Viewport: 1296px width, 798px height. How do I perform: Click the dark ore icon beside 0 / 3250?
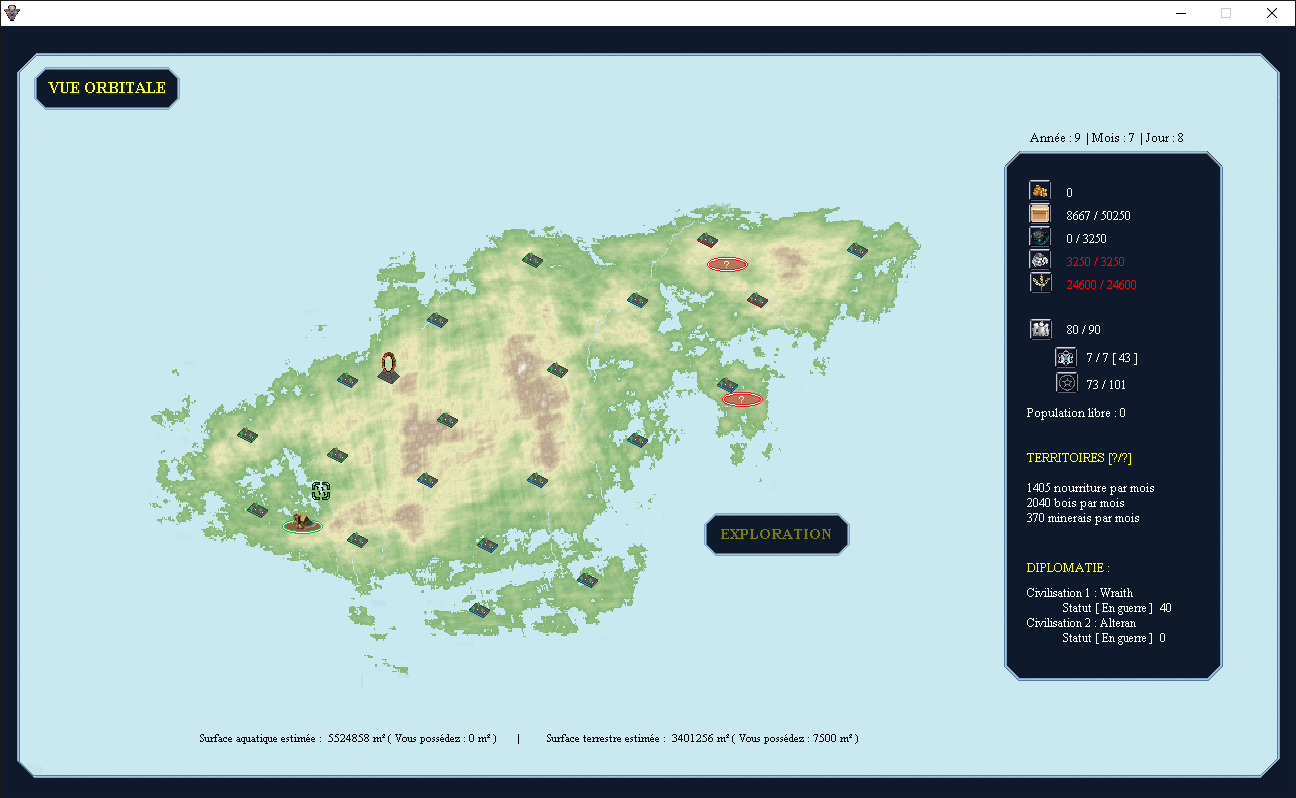(x=1040, y=237)
